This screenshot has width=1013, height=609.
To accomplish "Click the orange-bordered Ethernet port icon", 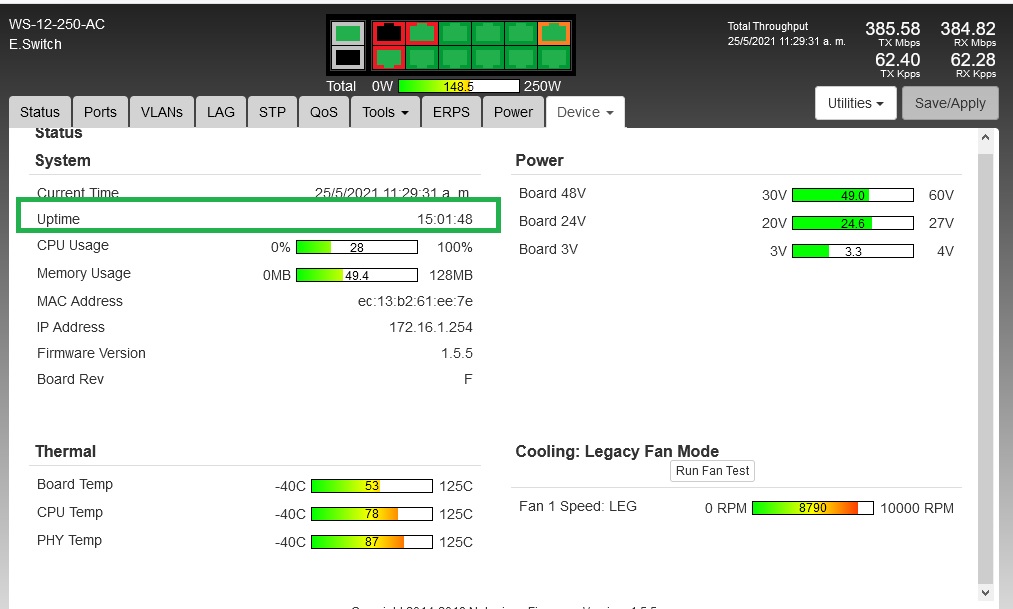I will click(554, 33).
